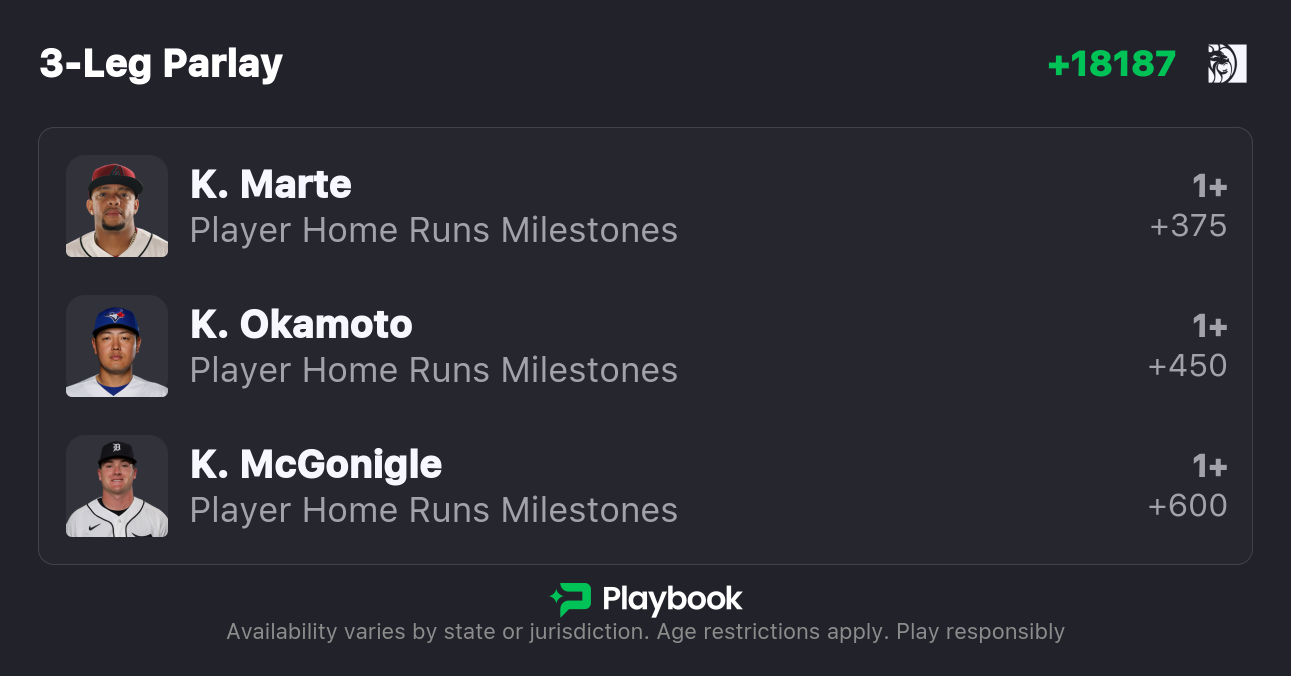This screenshot has height=676, width=1291.
Task: Open K. Marte's player headshot
Action: click(117, 206)
